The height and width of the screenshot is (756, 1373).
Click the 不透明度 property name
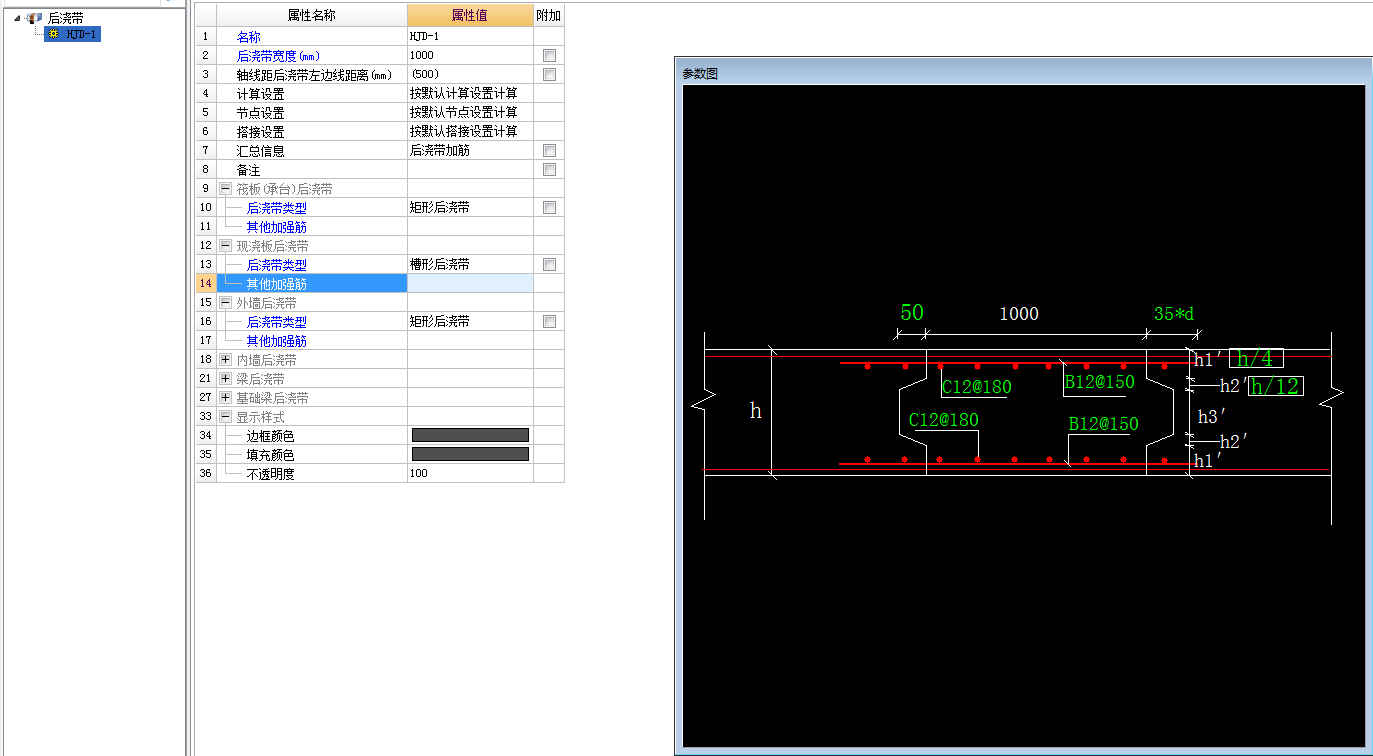[271, 474]
